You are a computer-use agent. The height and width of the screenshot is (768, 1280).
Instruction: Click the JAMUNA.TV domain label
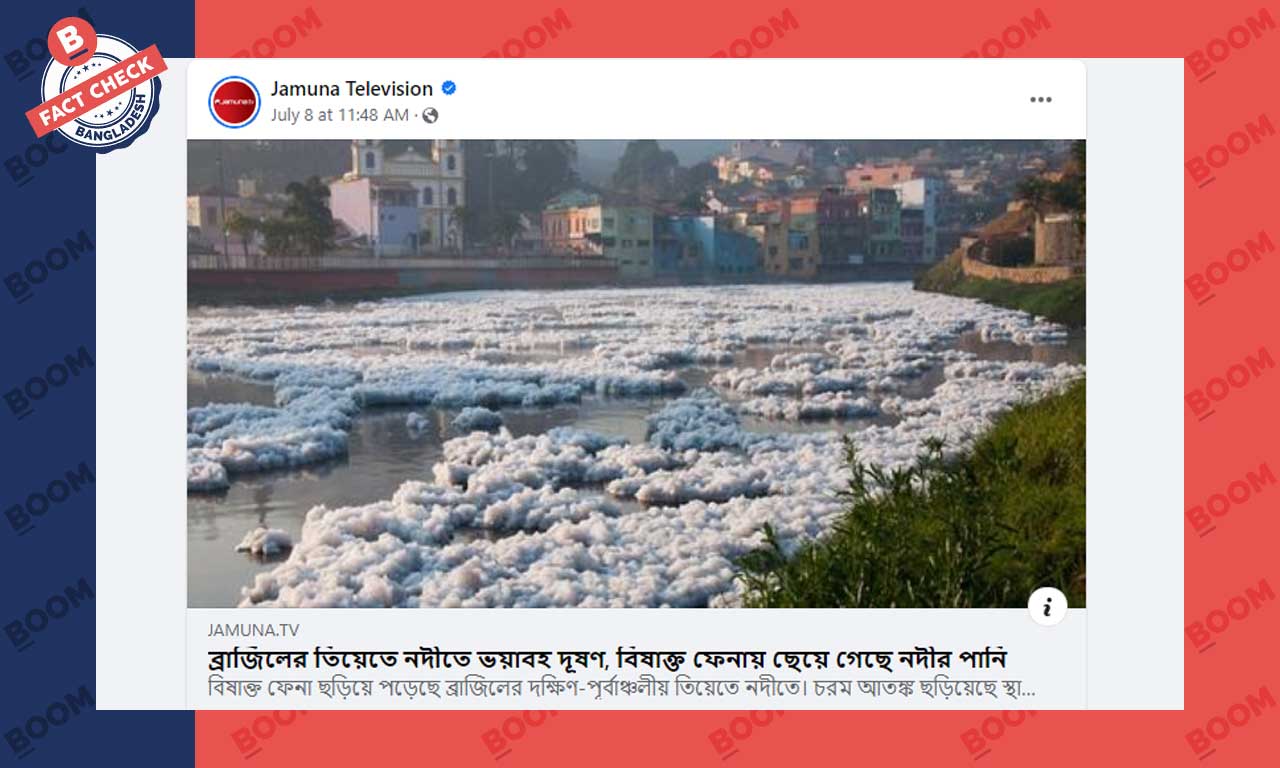click(x=253, y=630)
